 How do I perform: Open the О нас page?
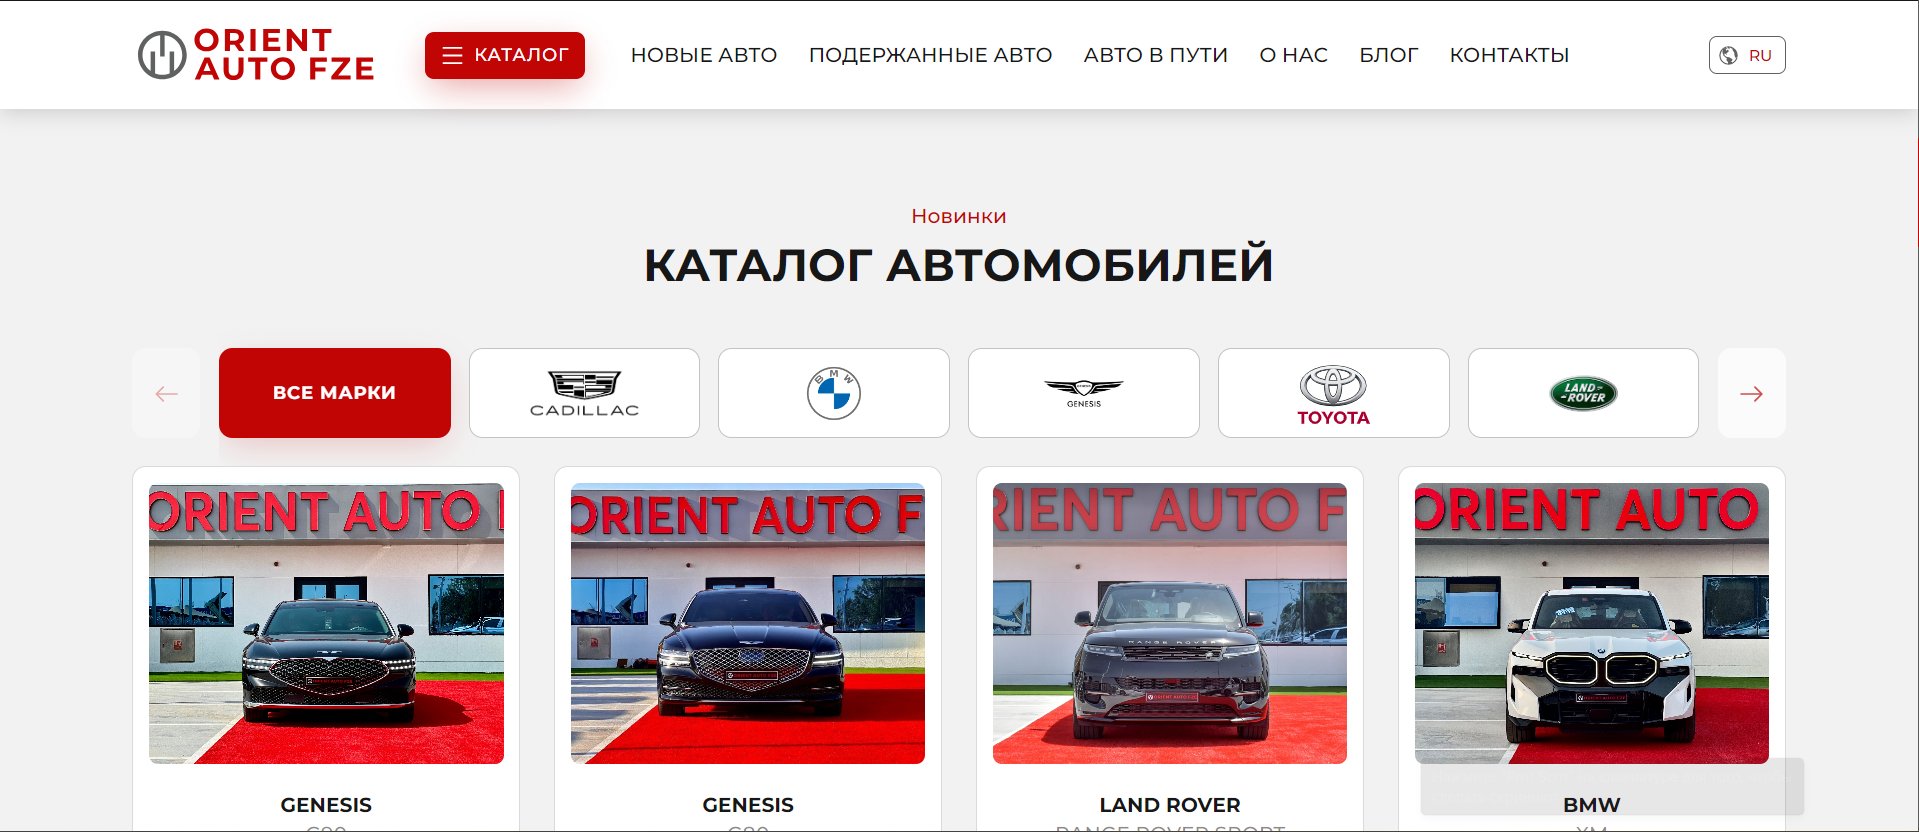coord(1294,55)
